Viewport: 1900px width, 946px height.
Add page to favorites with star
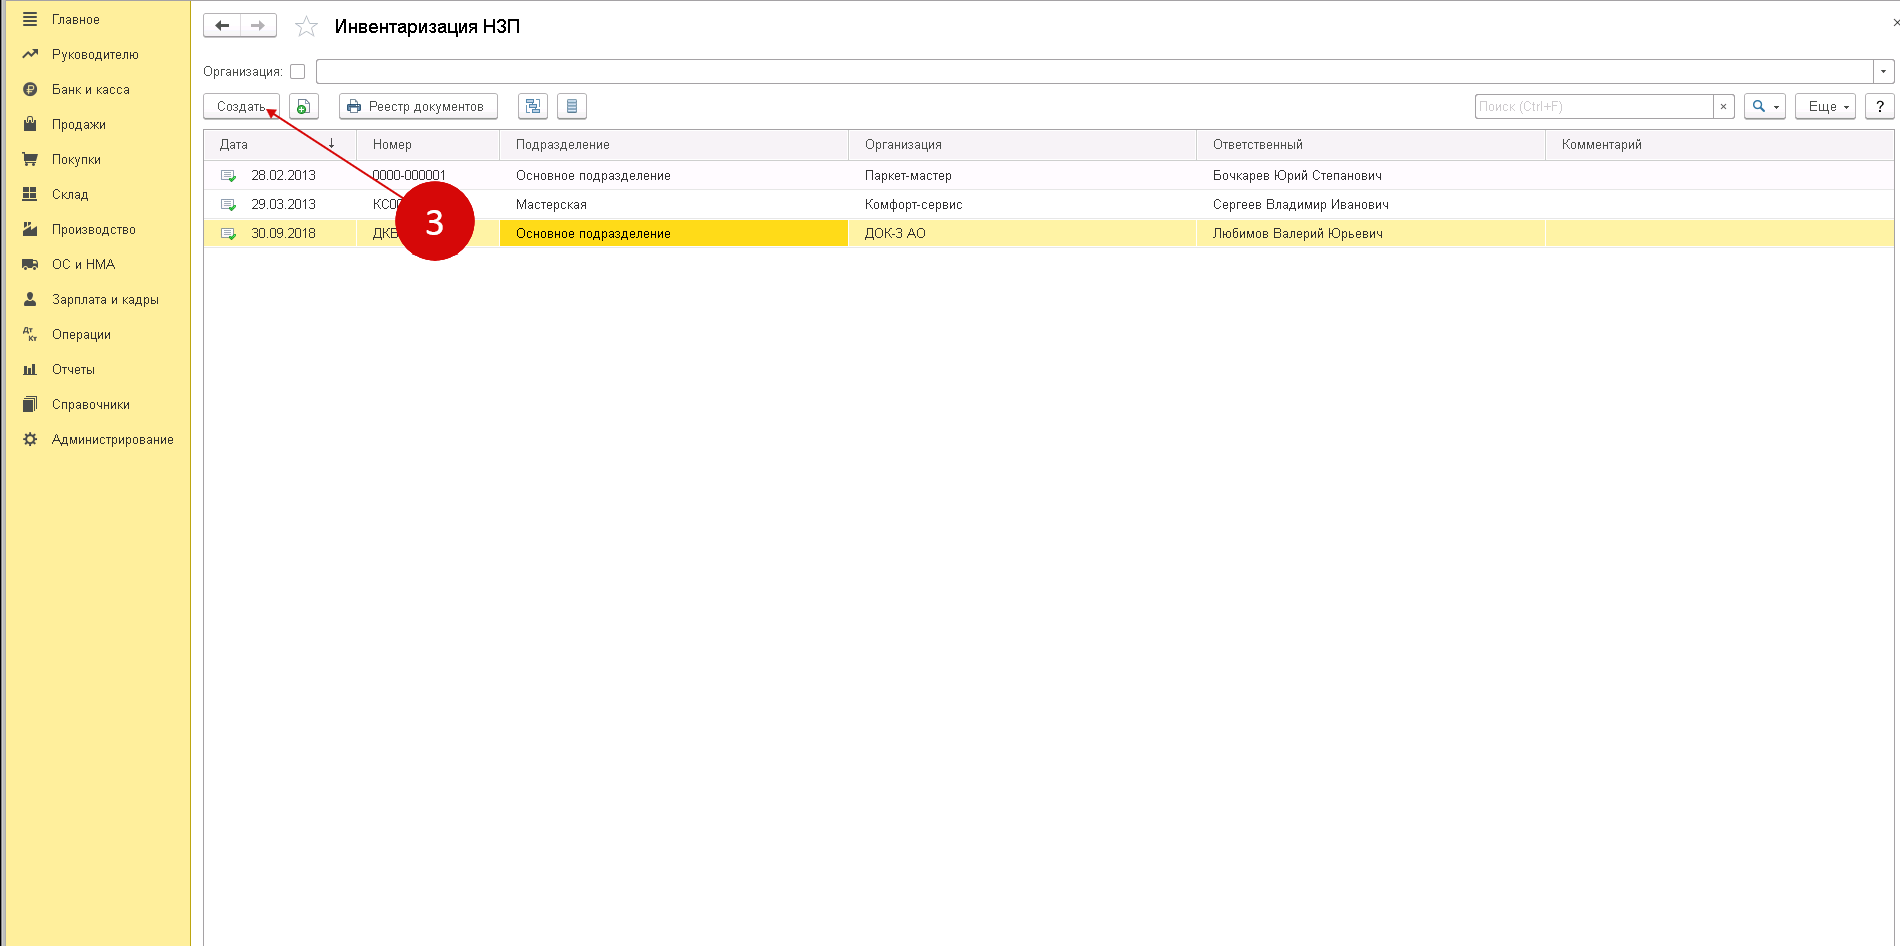point(306,27)
